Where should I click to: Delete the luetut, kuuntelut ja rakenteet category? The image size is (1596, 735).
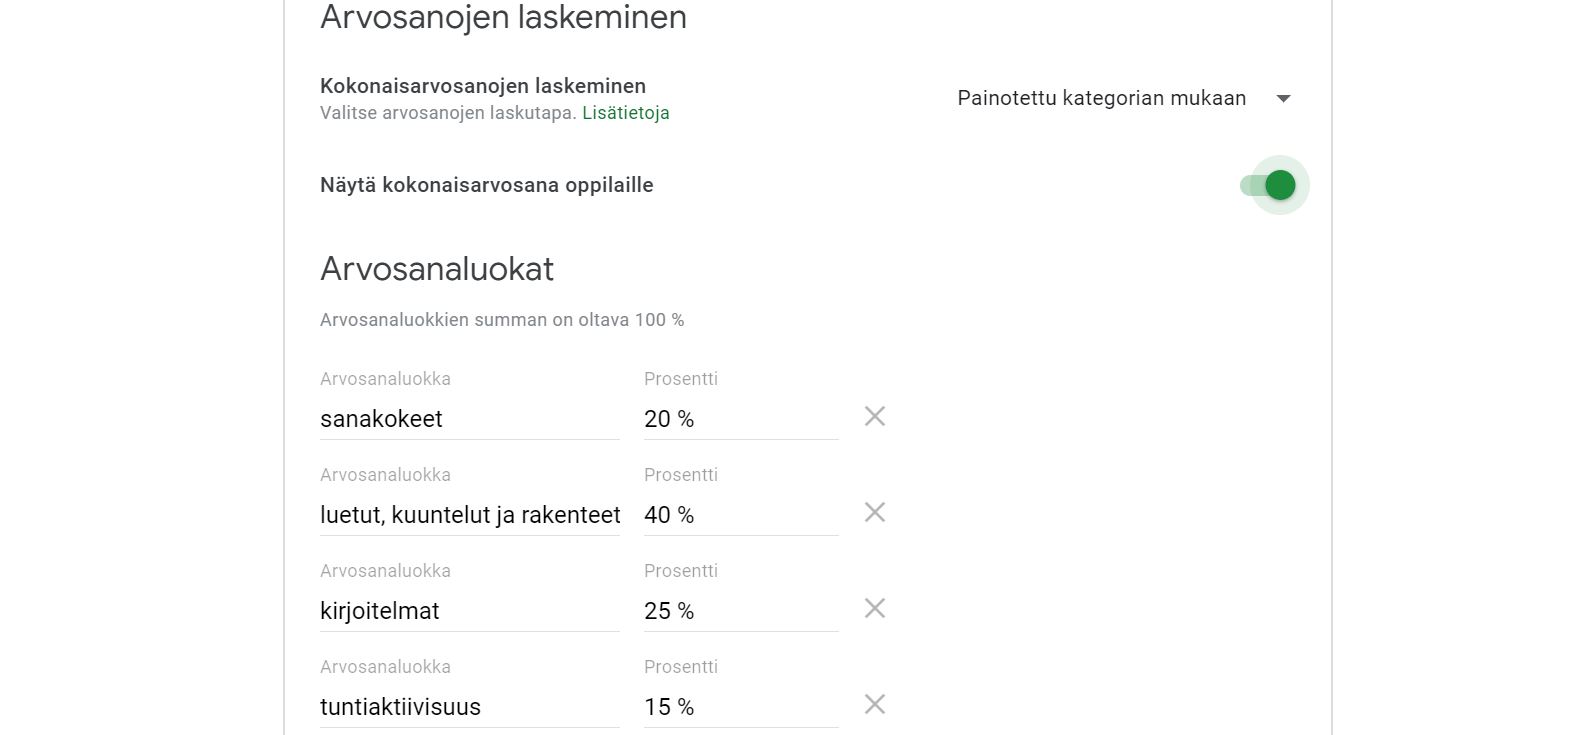tap(875, 512)
